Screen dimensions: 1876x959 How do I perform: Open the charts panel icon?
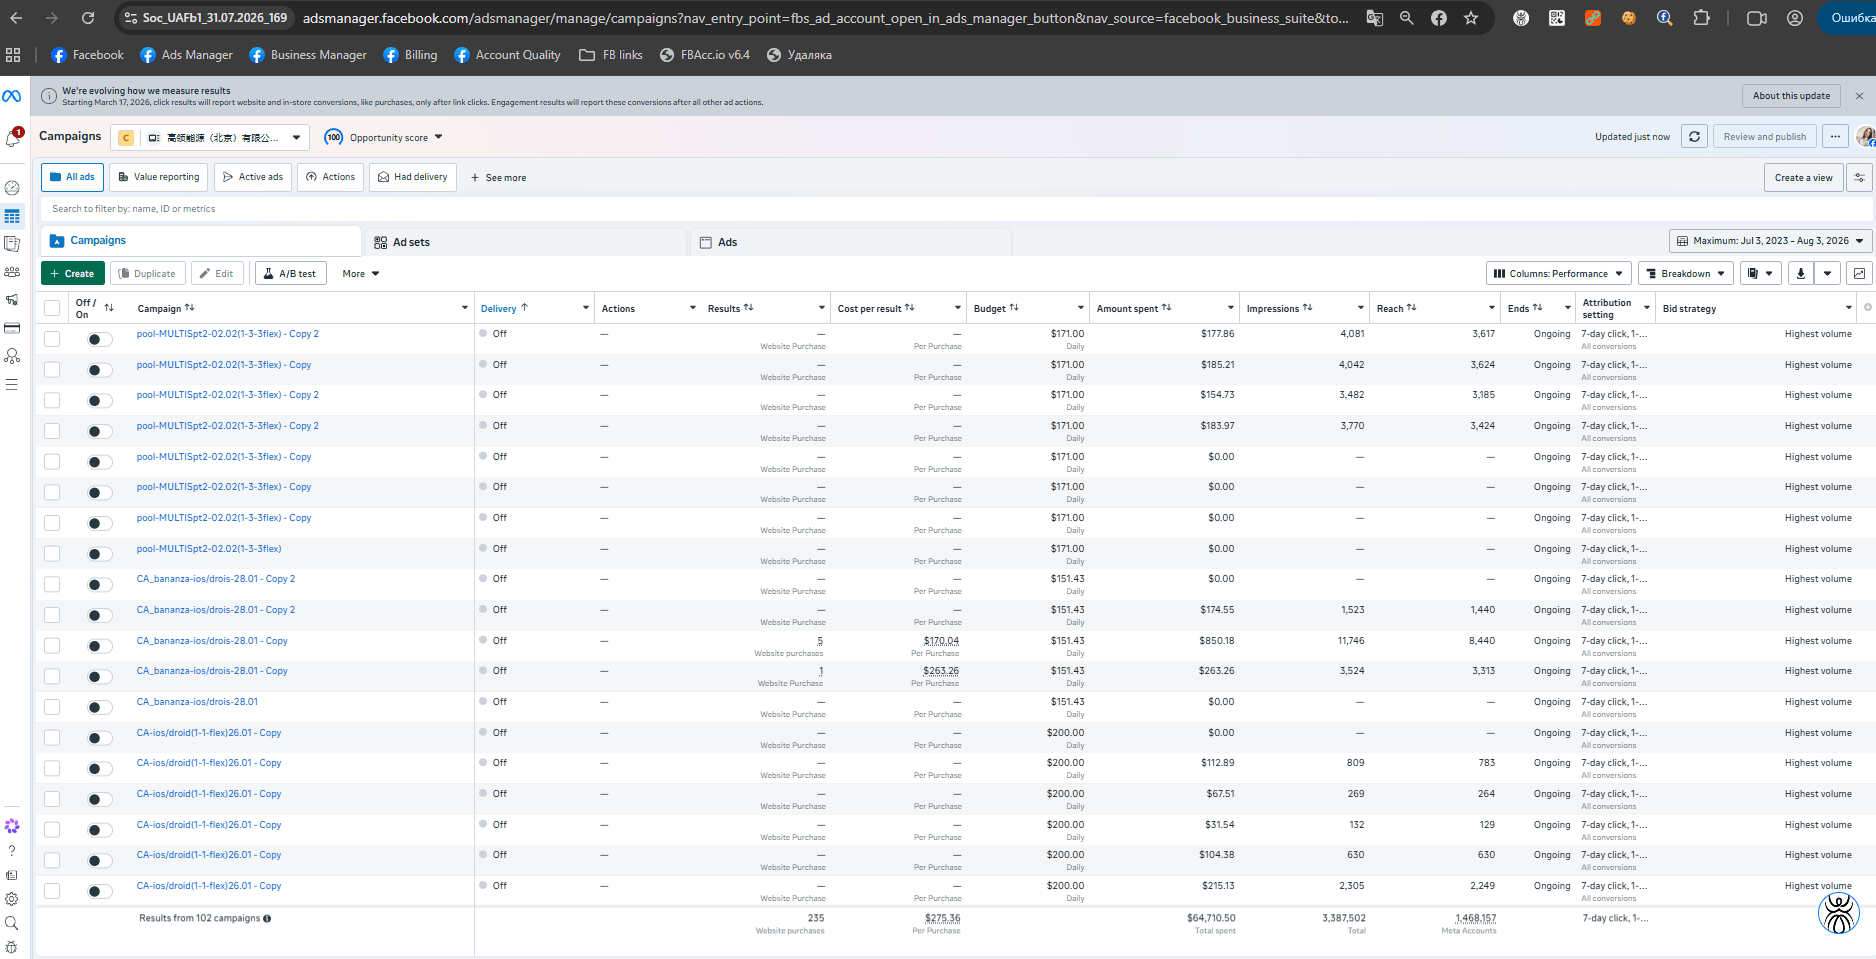point(1859,273)
